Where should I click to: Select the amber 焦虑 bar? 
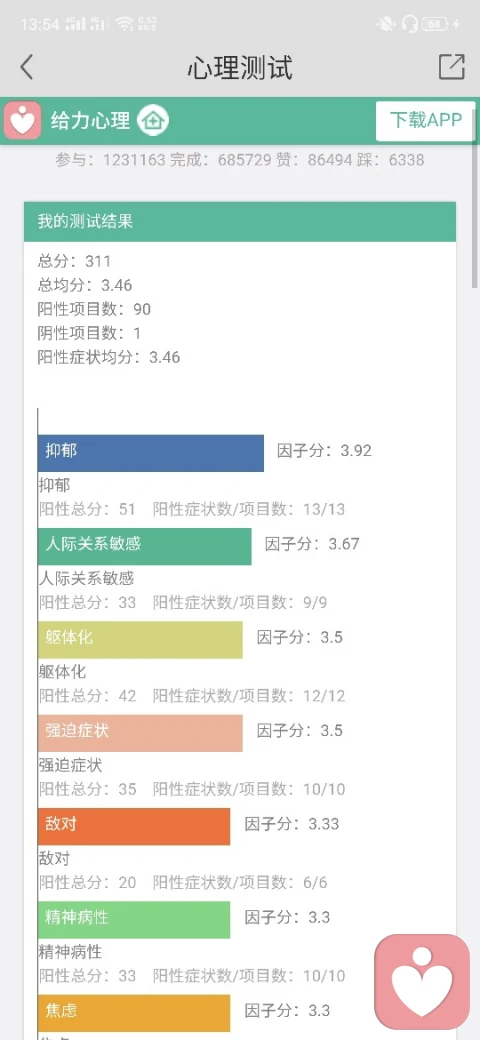click(x=134, y=1013)
